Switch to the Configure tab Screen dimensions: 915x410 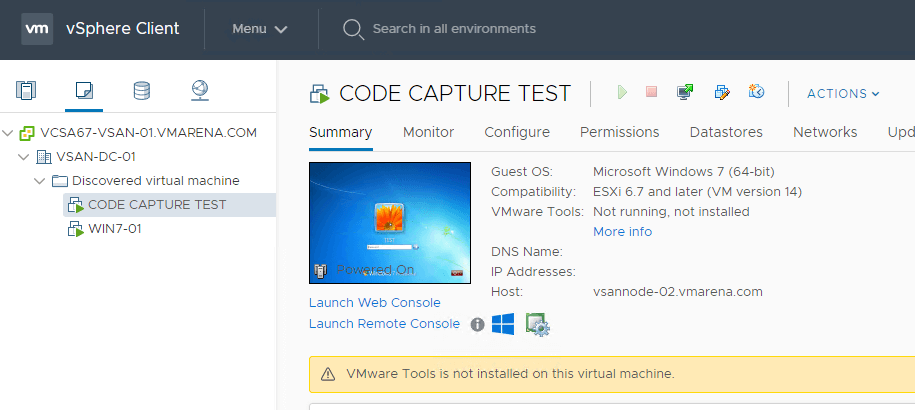pos(517,132)
